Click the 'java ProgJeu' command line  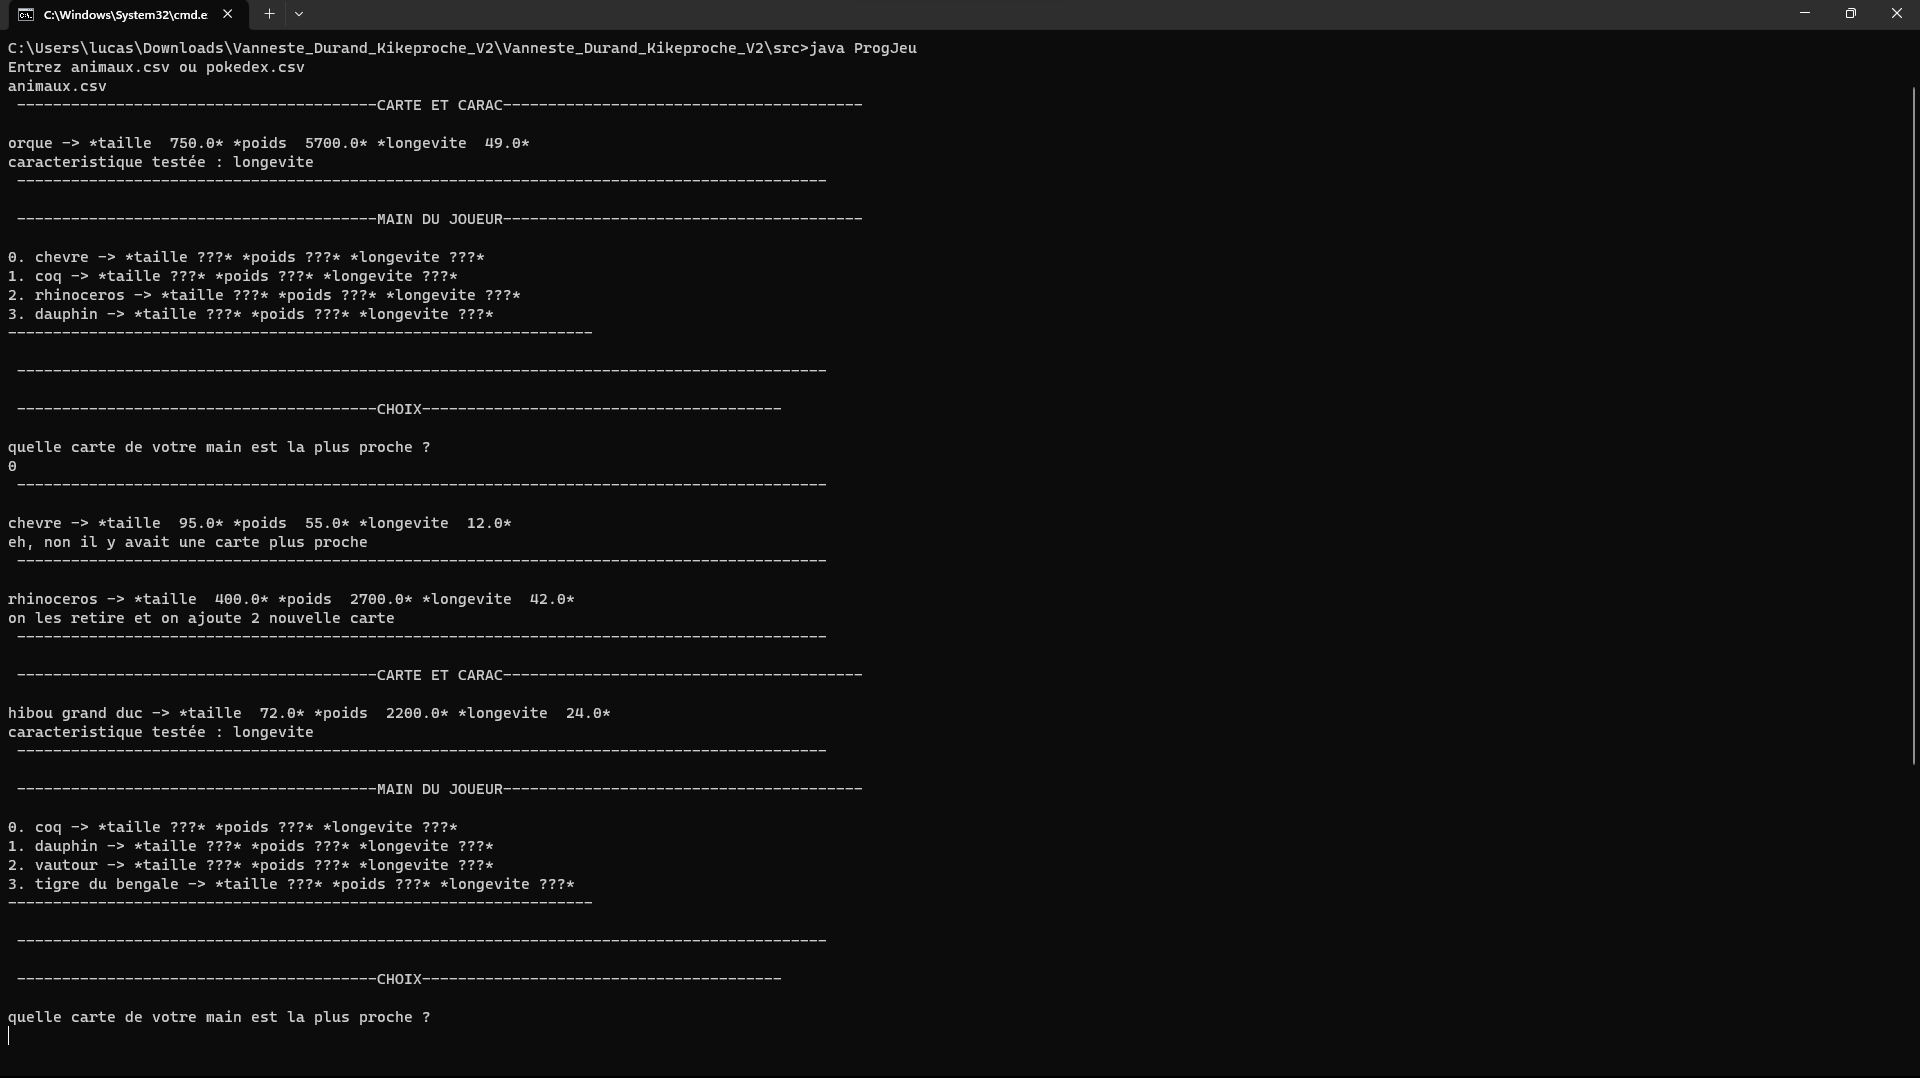click(x=462, y=48)
